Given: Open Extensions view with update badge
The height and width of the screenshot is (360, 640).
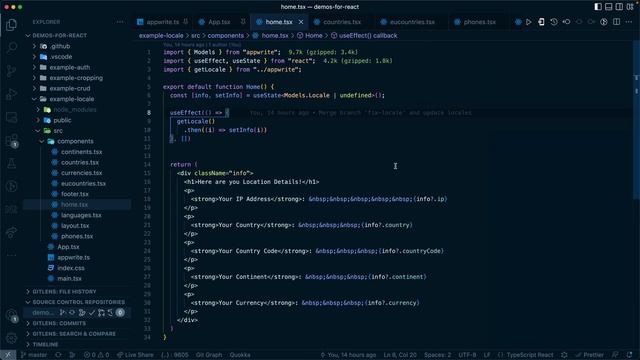Looking at the screenshot, I should coord(11,140).
